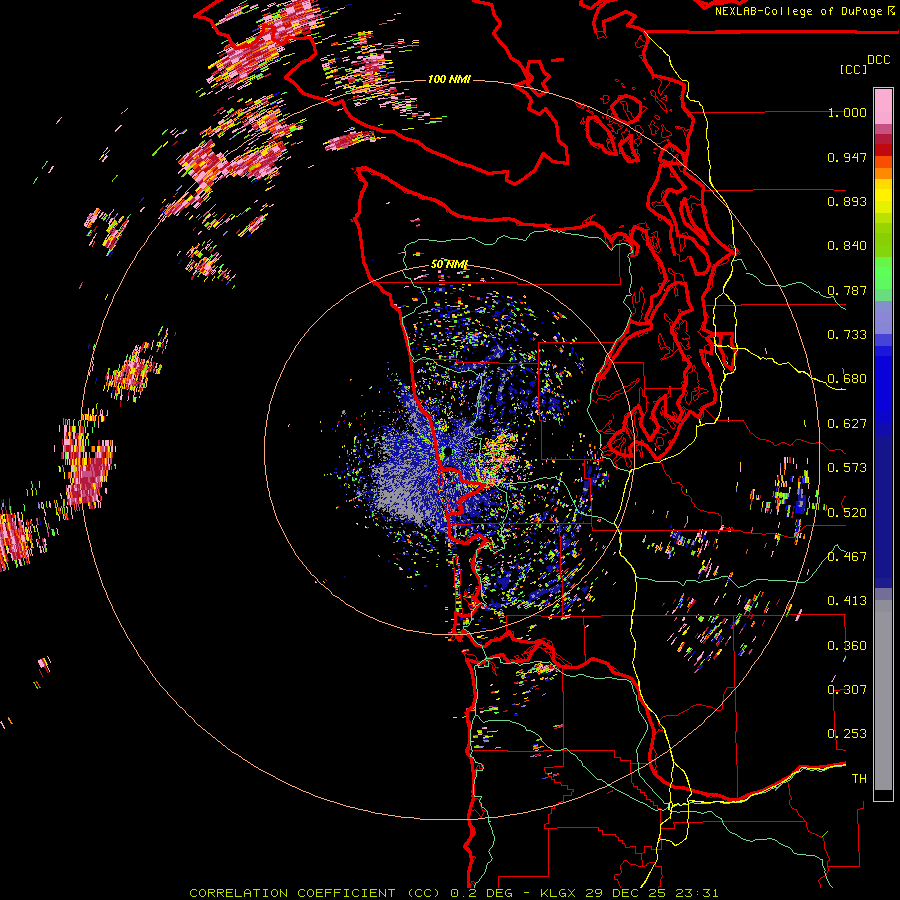This screenshot has width=900, height=900.
Task: Click the 0.413 scale value
Action: [x=847, y=601]
